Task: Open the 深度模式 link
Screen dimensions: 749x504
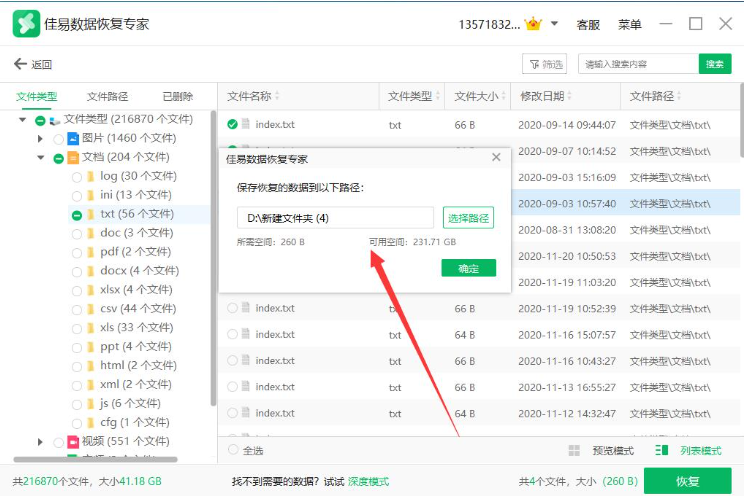Action: [368, 482]
